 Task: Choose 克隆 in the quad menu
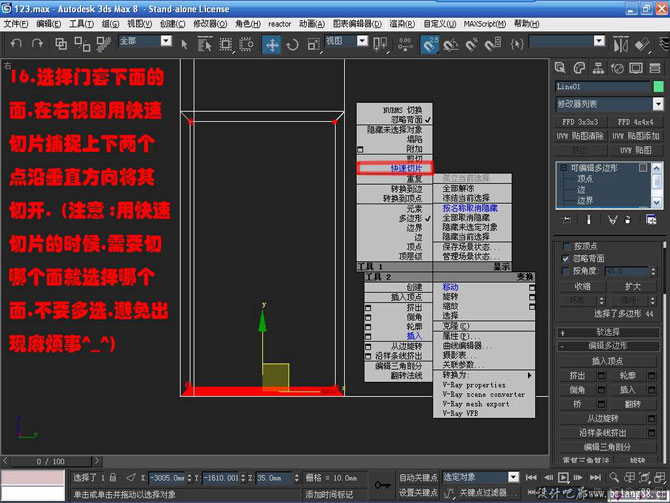click(x=456, y=326)
